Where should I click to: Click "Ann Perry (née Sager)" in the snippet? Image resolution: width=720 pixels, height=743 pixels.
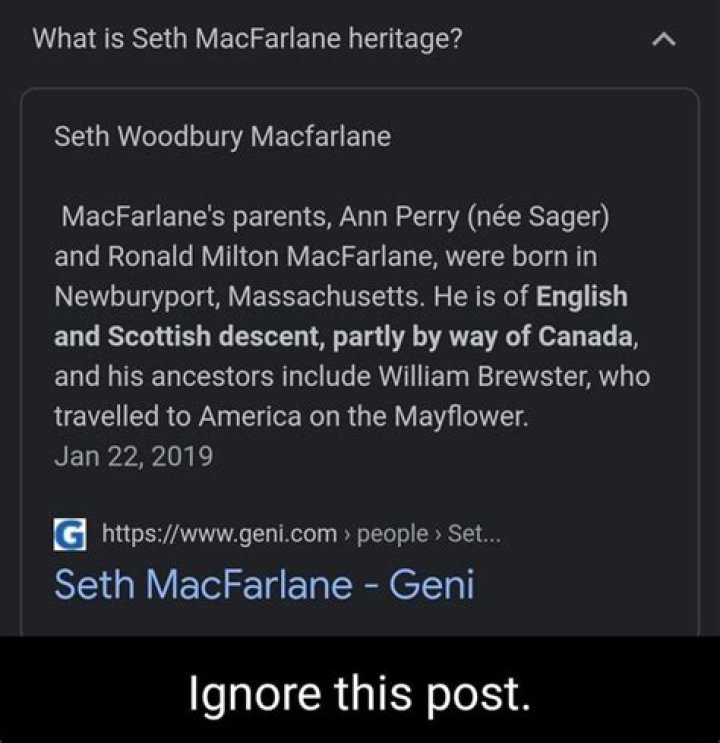pos(467,216)
